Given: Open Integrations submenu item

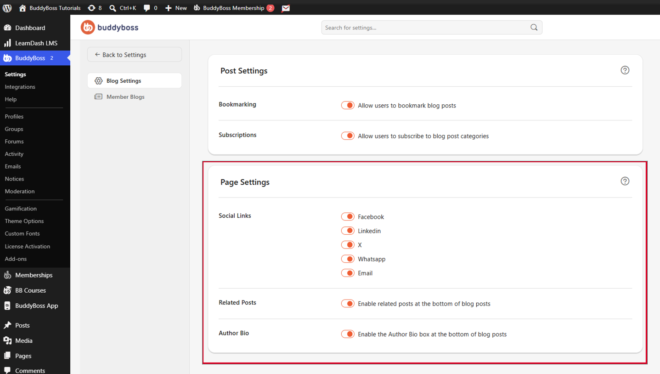Looking at the screenshot, I should pyautogui.click(x=20, y=87).
